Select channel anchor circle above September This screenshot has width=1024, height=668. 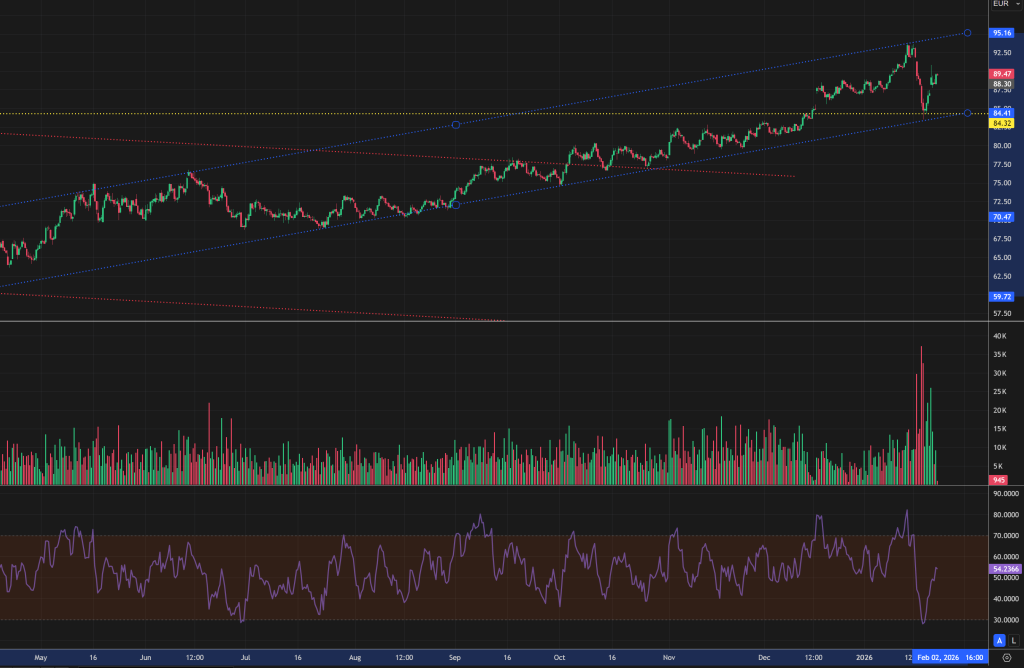456,125
